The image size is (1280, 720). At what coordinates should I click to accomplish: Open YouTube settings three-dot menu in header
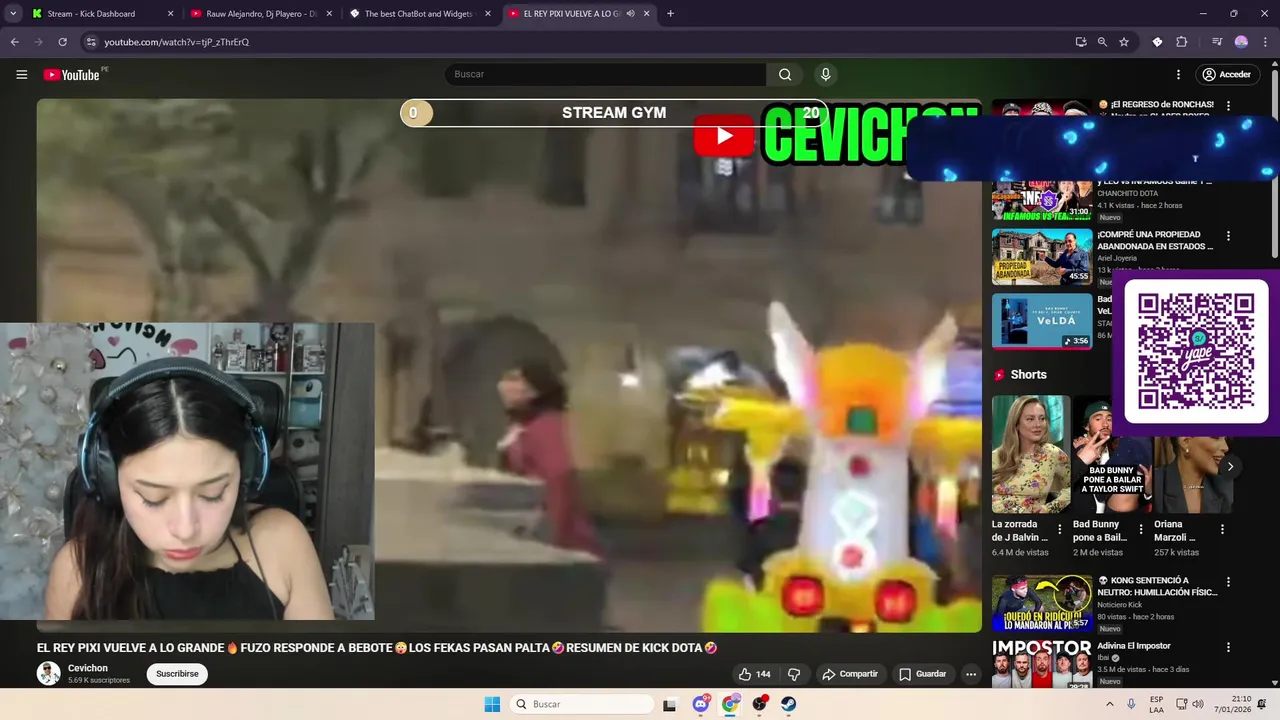coord(1178,74)
